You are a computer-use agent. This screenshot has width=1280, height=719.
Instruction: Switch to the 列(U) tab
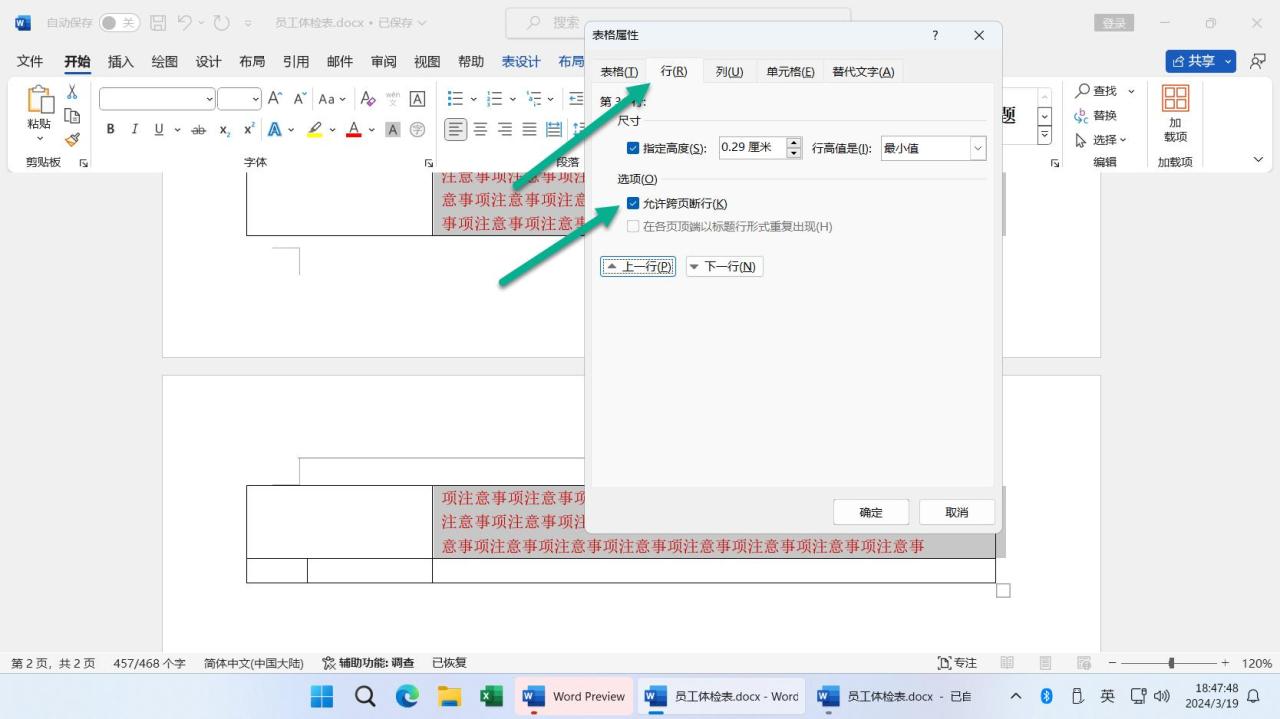[729, 71]
